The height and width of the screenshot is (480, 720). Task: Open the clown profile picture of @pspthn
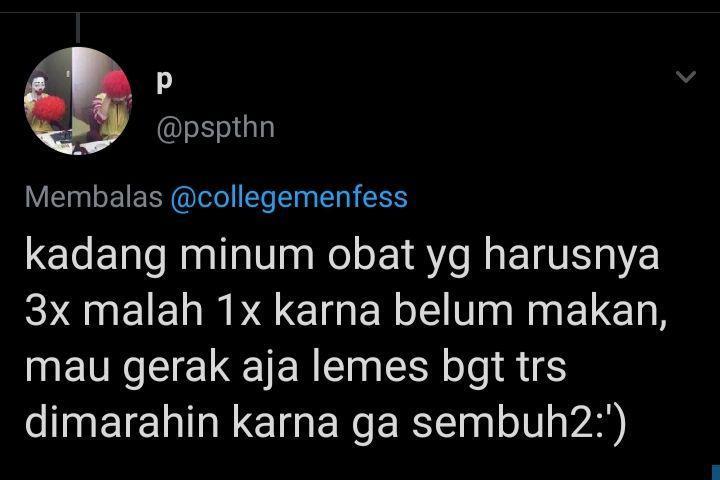[78, 101]
